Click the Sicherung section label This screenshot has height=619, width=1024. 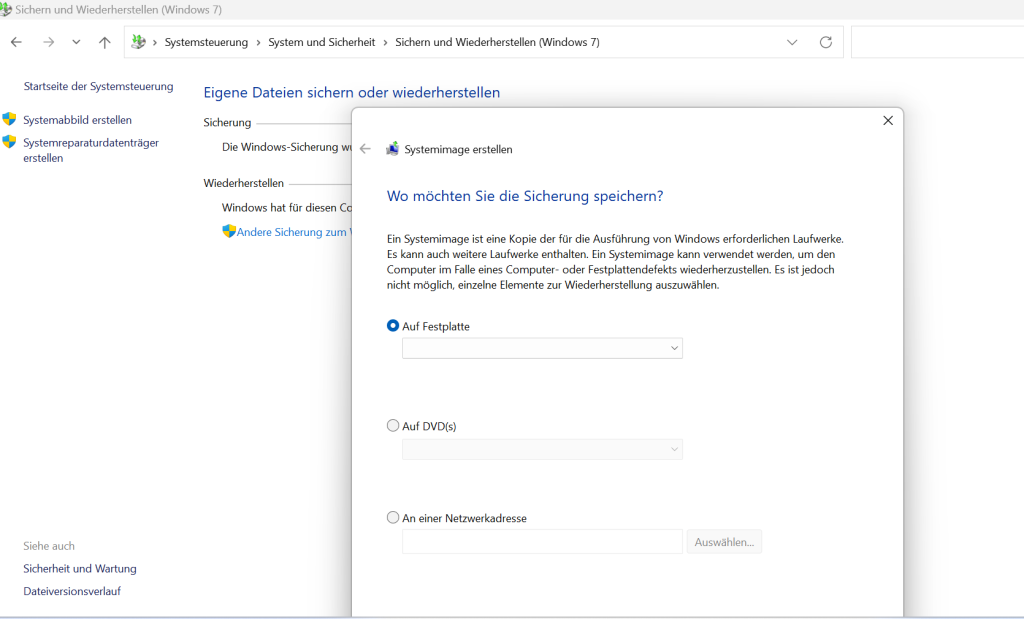pyautogui.click(x=227, y=122)
